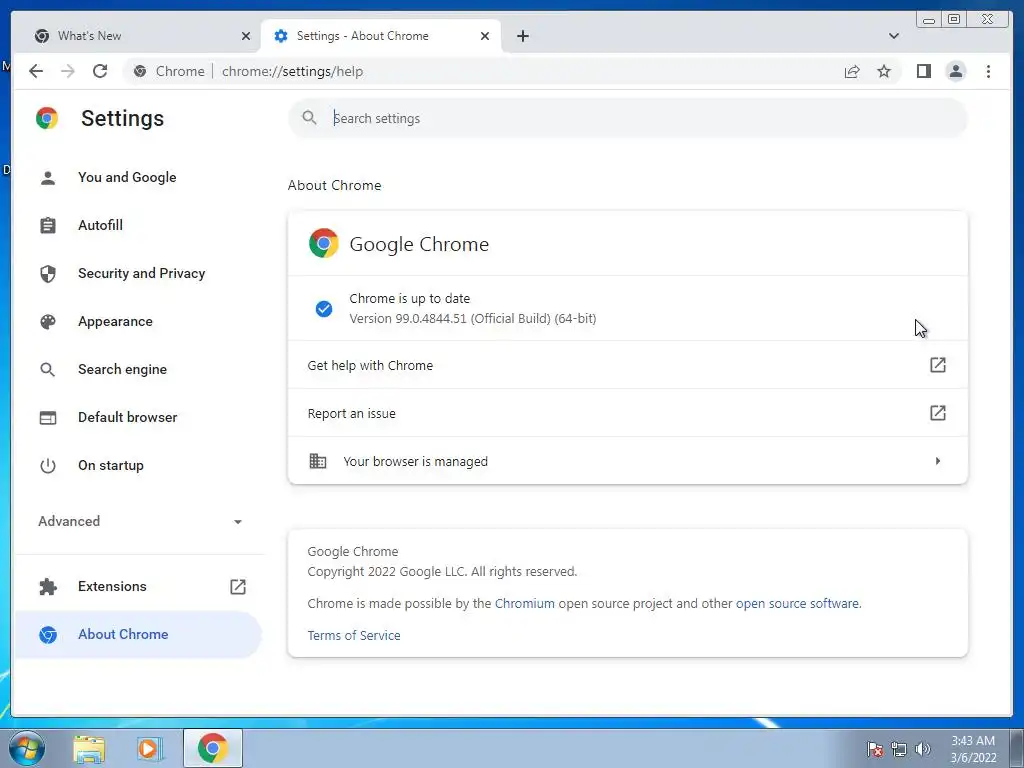
Task: Open the Chromium project link
Action: coord(524,603)
